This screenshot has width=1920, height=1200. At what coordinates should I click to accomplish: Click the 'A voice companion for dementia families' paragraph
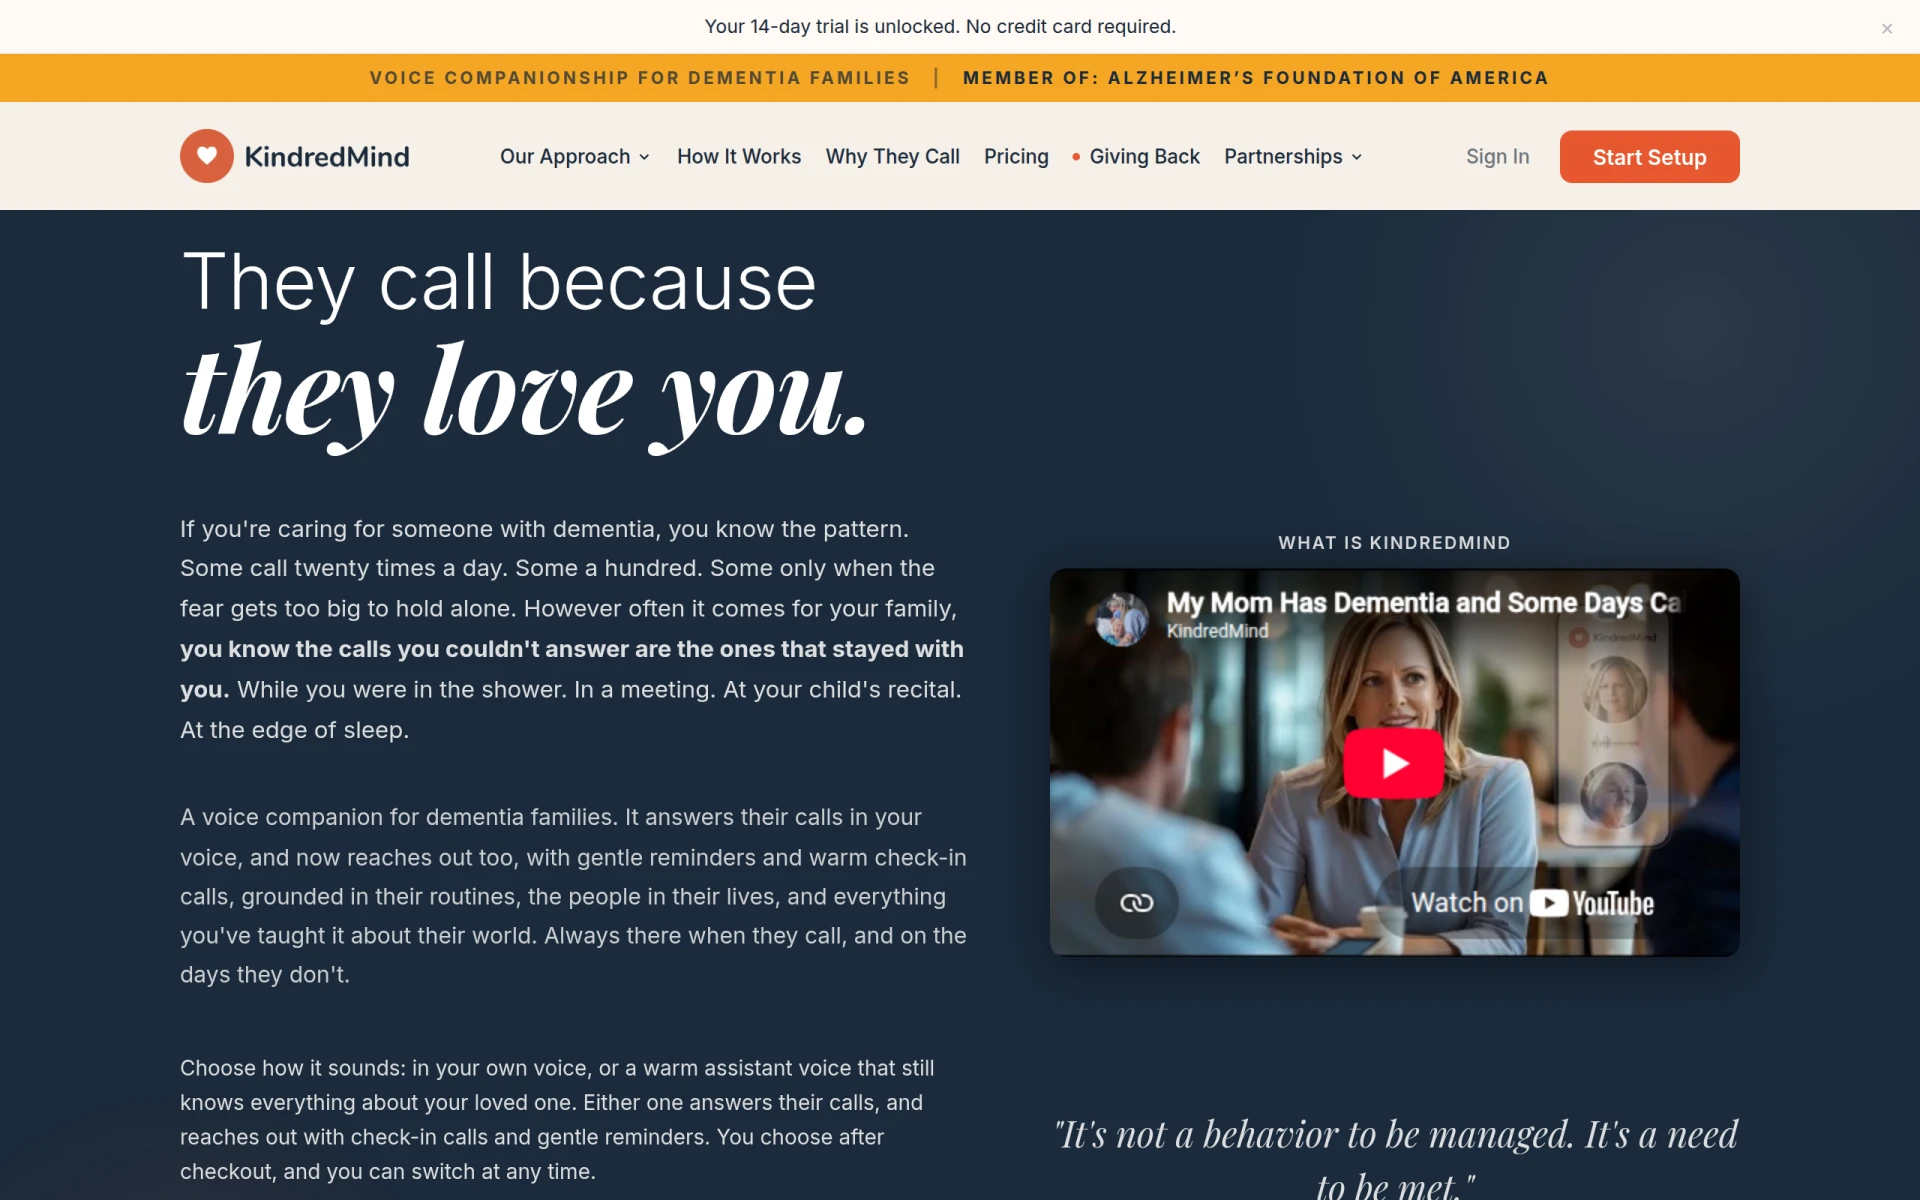[573, 895]
